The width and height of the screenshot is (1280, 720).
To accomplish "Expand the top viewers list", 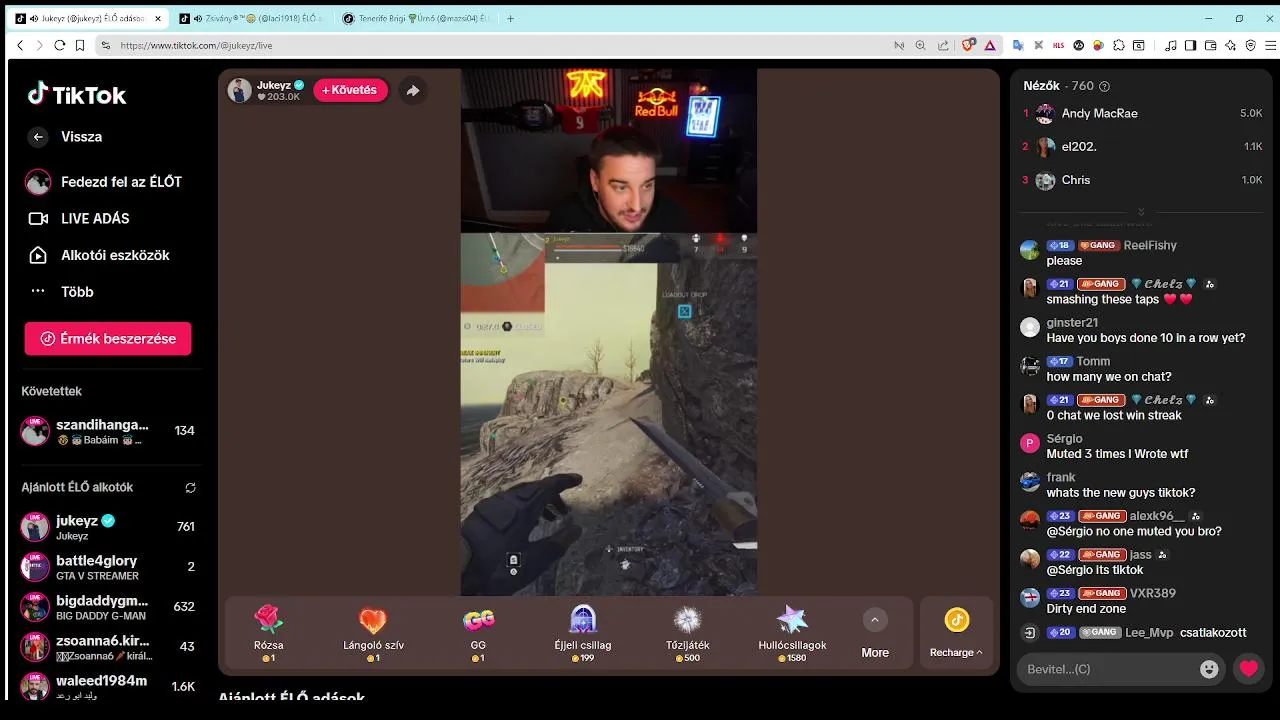I will tap(1141, 212).
